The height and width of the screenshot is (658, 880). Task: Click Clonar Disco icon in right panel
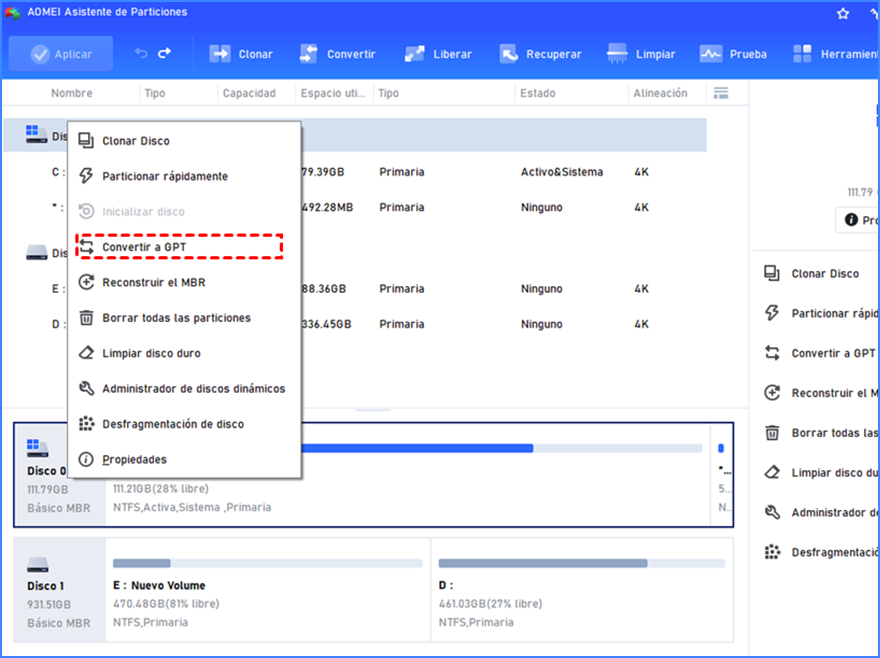pyautogui.click(x=772, y=273)
